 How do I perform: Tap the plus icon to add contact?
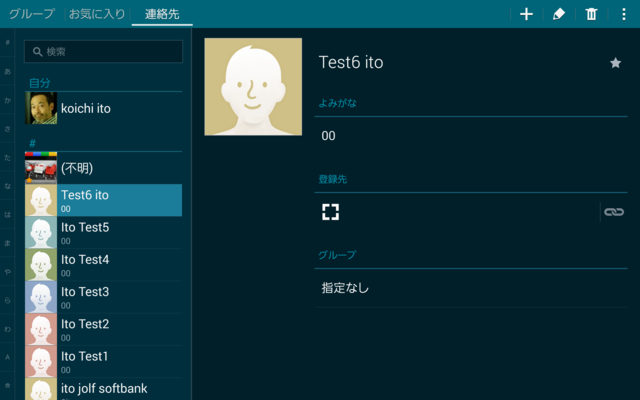pos(526,14)
